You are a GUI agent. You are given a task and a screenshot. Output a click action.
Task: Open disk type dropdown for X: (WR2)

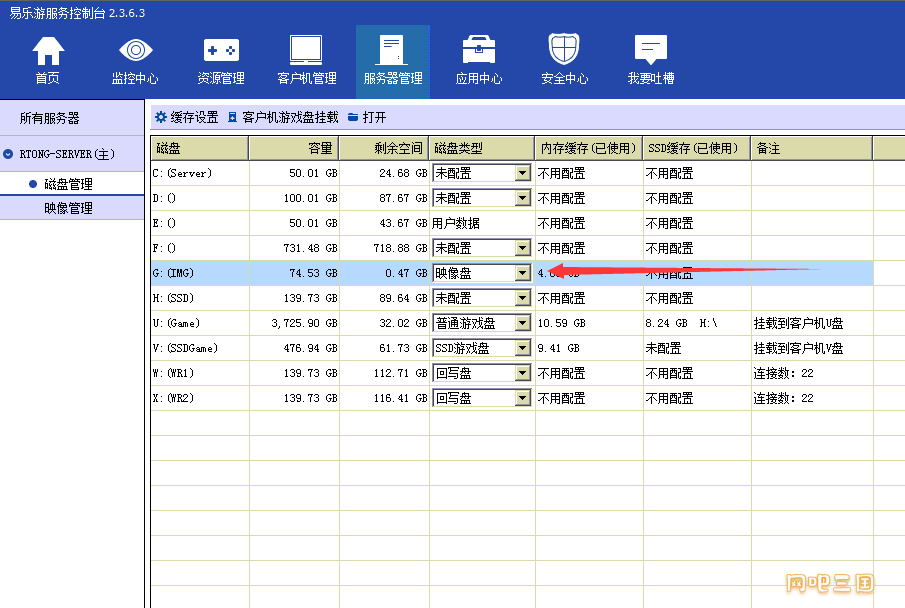[x=522, y=398]
